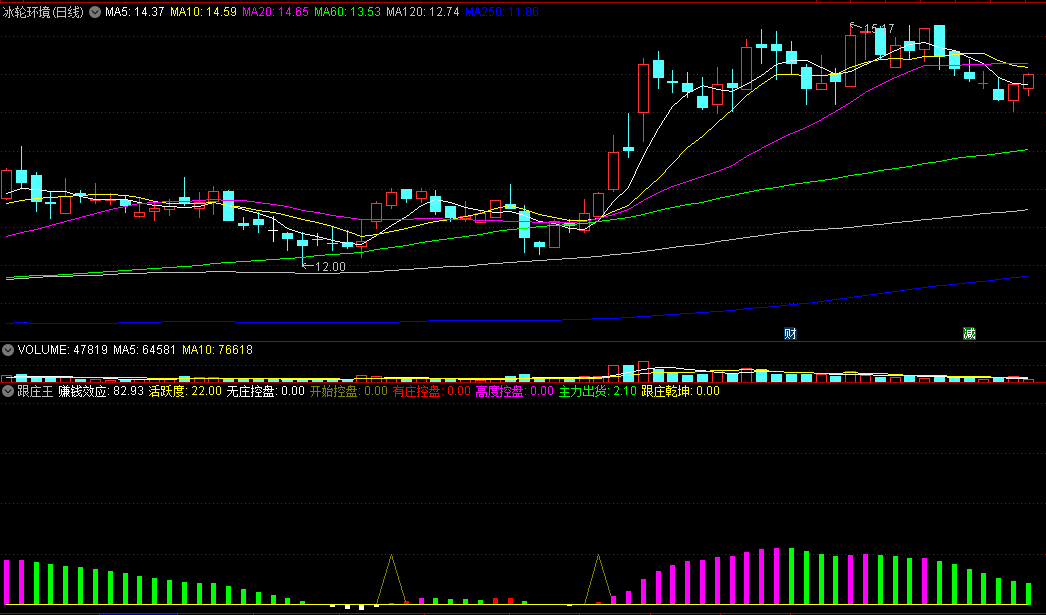Click the MA10: 14.59 label

(203, 12)
